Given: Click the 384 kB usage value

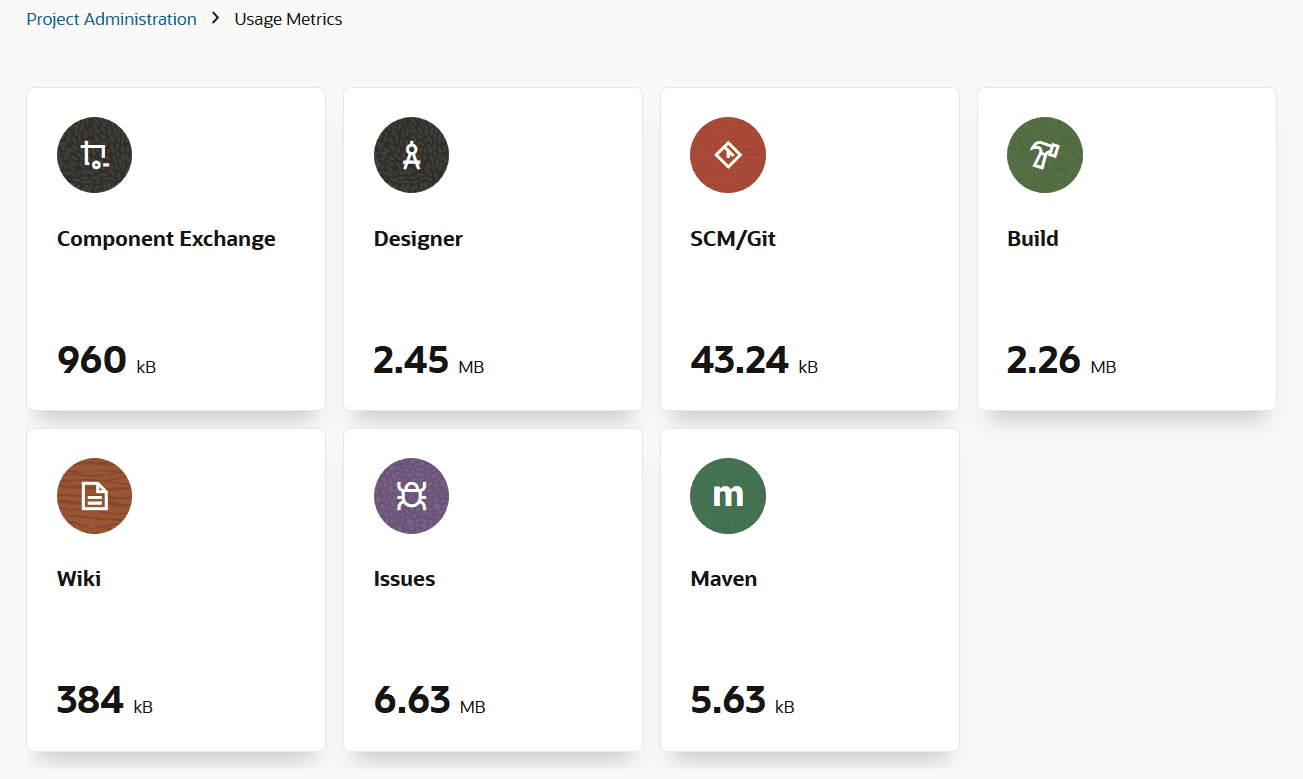Looking at the screenshot, I should tap(105, 700).
